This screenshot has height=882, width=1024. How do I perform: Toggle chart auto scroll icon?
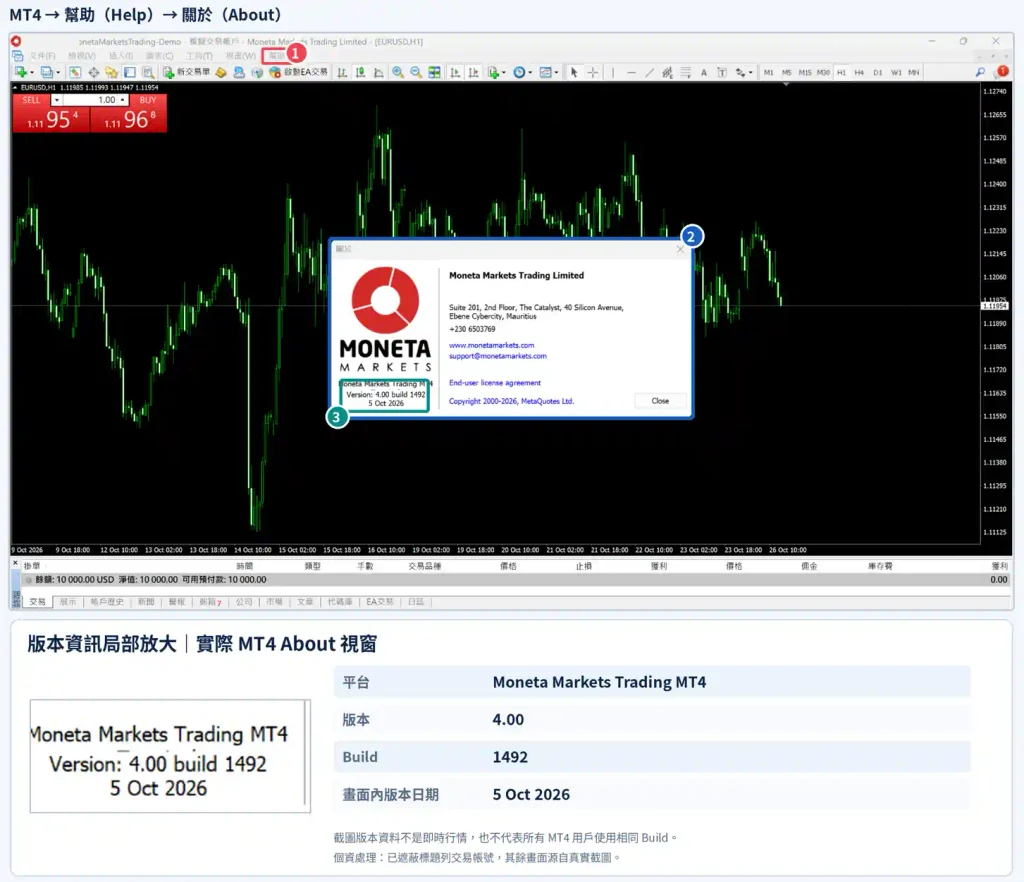click(455, 72)
